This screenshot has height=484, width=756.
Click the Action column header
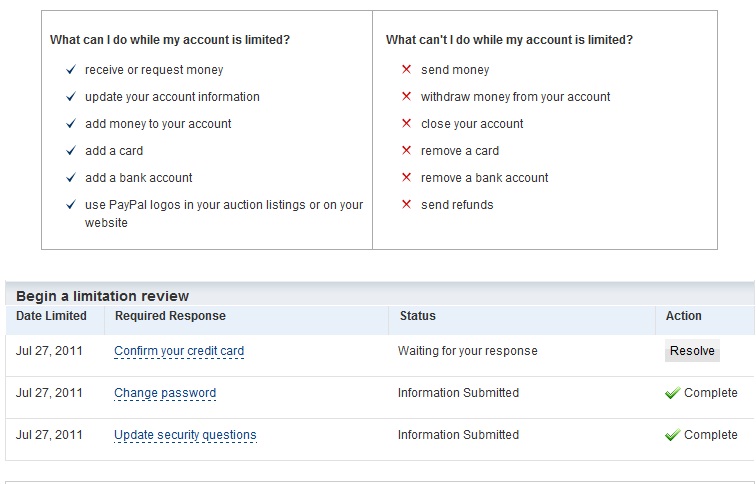684,316
